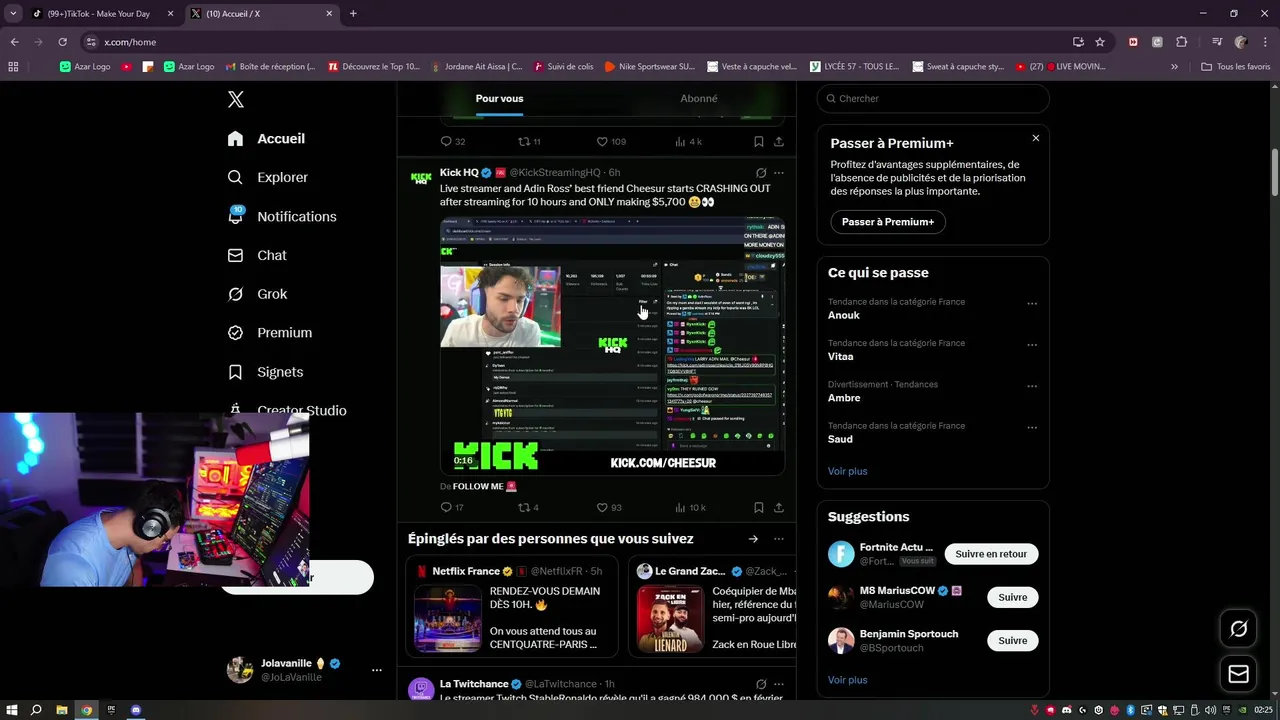Open options for Vitaa trend
This screenshot has width=1280, height=720.
coord(1032,345)
